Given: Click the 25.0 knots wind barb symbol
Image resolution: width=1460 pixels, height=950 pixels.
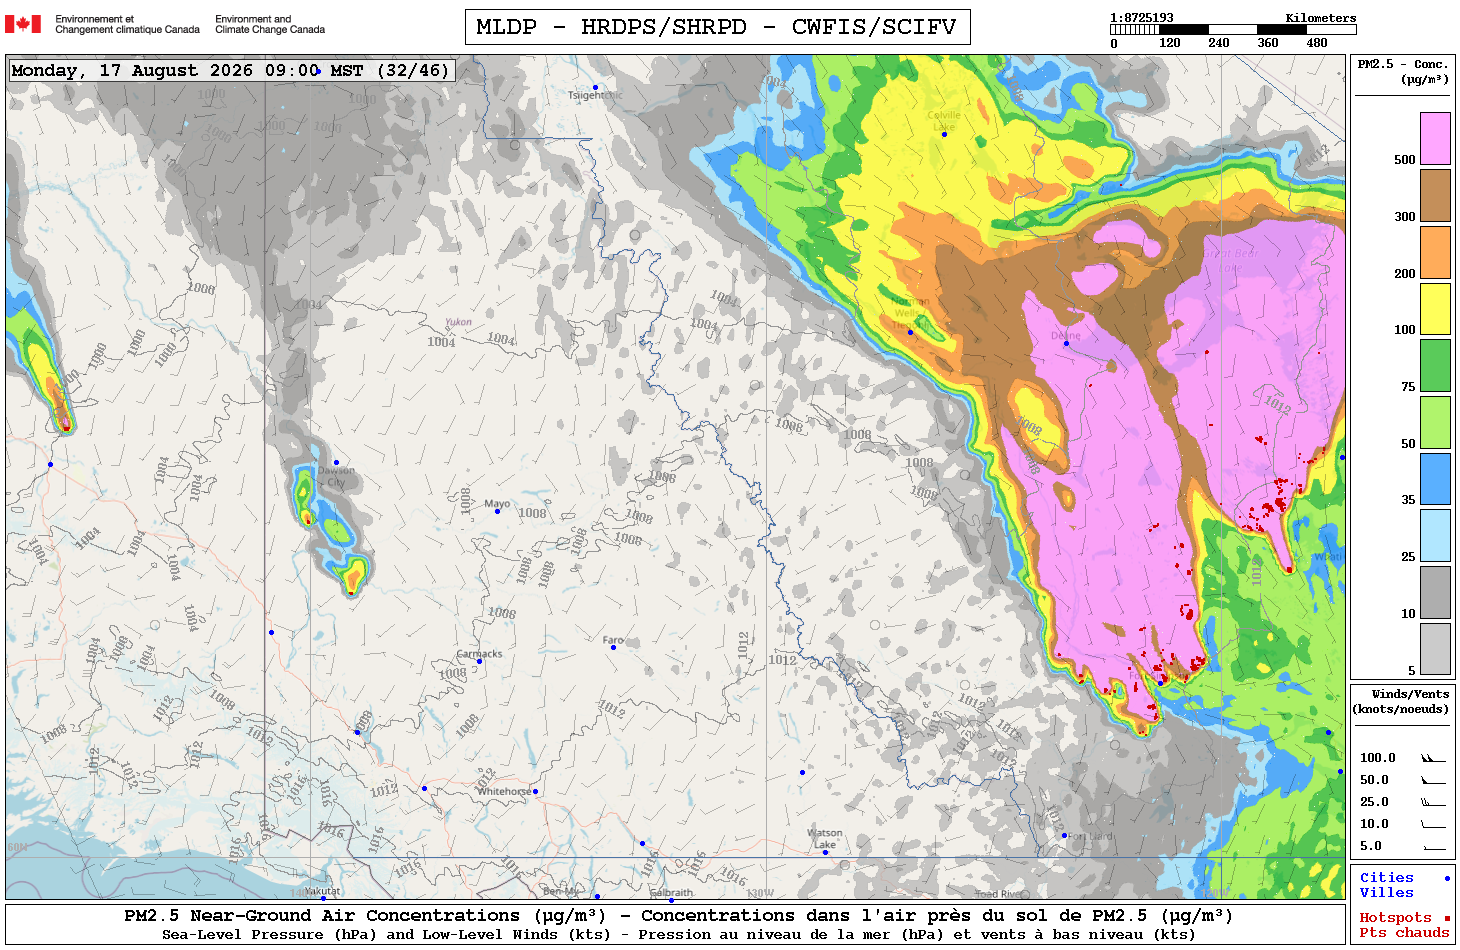Looking at the screenshot, I should 1433,802.
